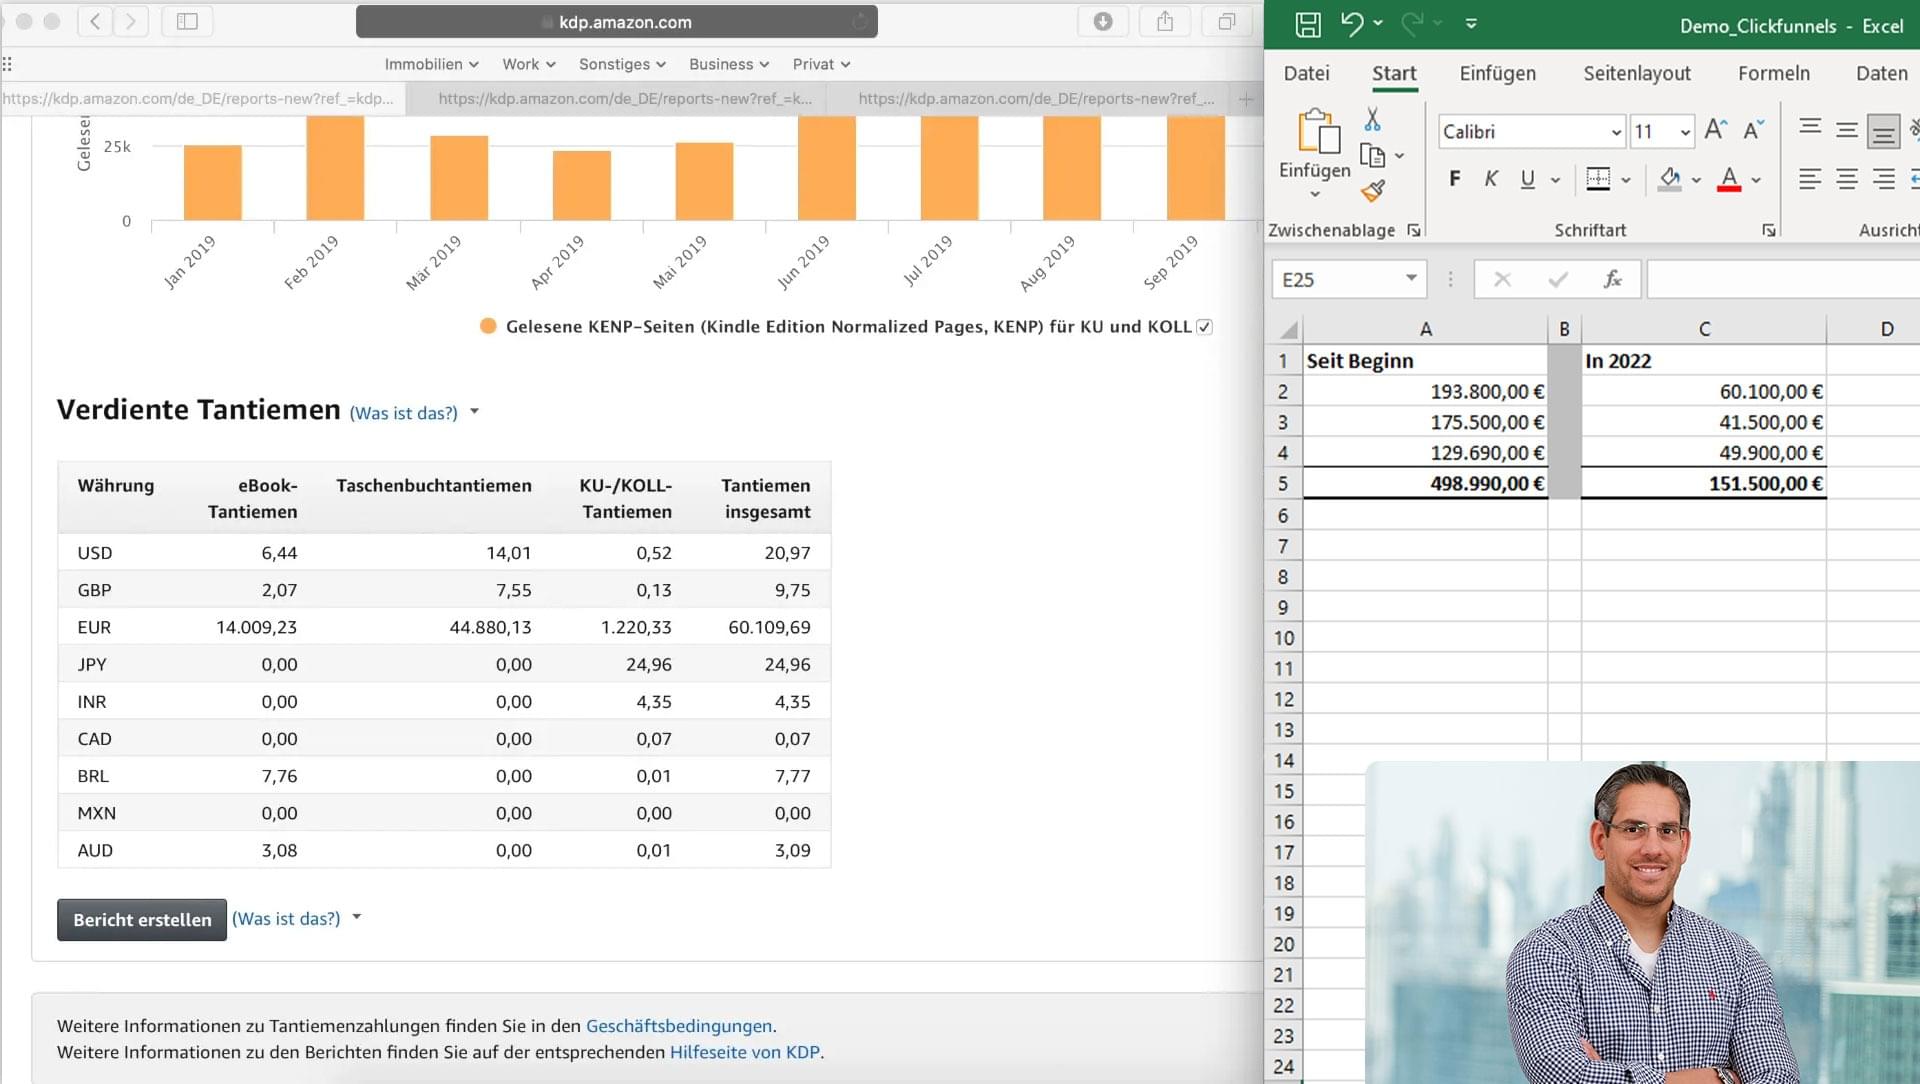This screenshot has width=1920, height=1084.
Task: Click the Format Painter brush icon
Action: pyautogui.click(x=1373, y=190)
